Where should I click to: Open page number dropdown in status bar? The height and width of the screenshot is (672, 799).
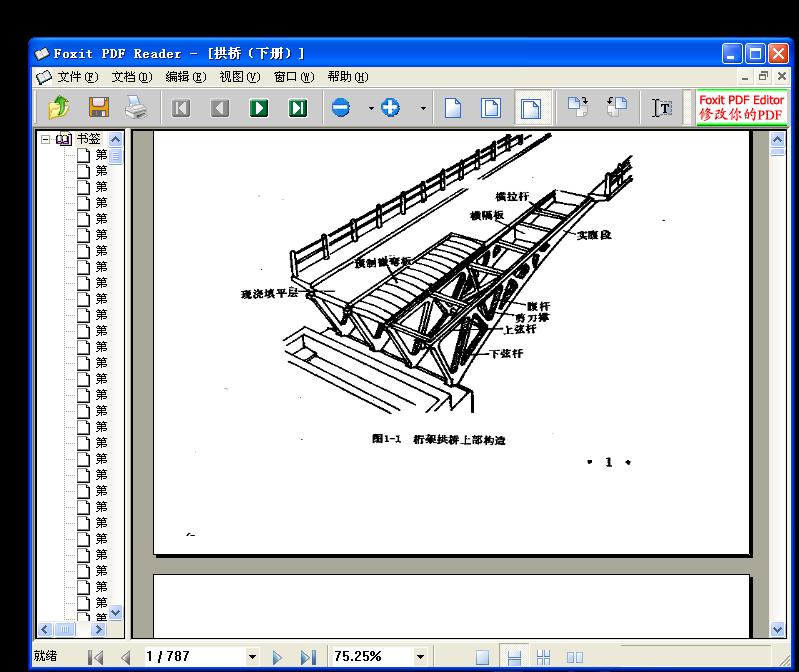click(x=252, y=657)
